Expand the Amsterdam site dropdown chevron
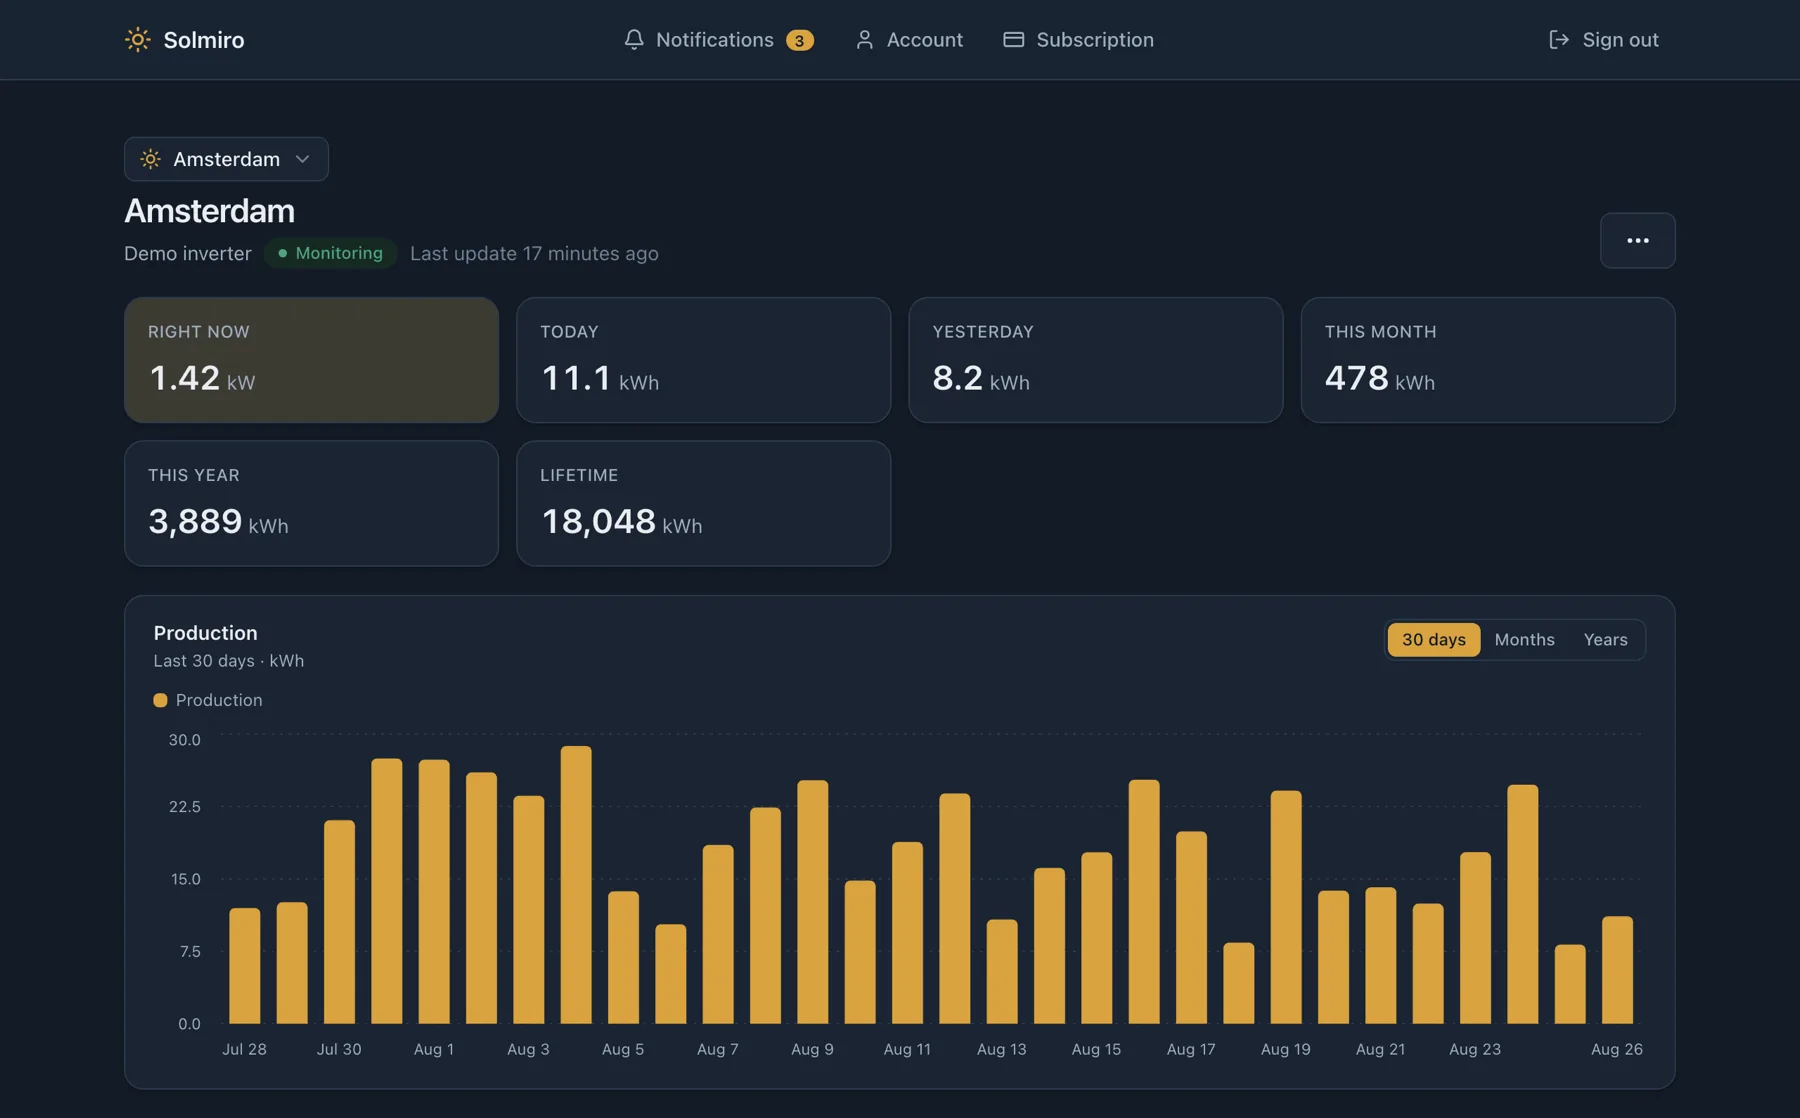This screenshot has height=1118, width=1800. [x=302, y=159]
